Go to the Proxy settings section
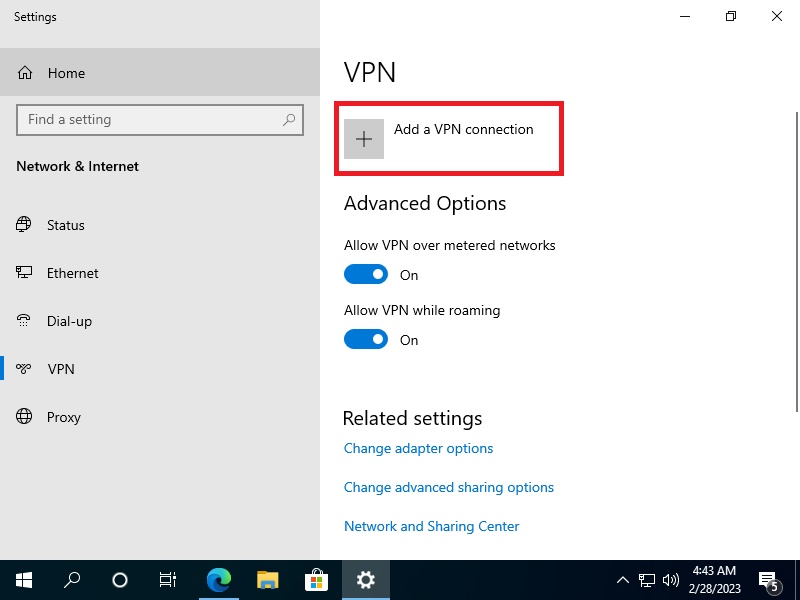The height and width of the screenshot is (600, 800). pos(64,417)
